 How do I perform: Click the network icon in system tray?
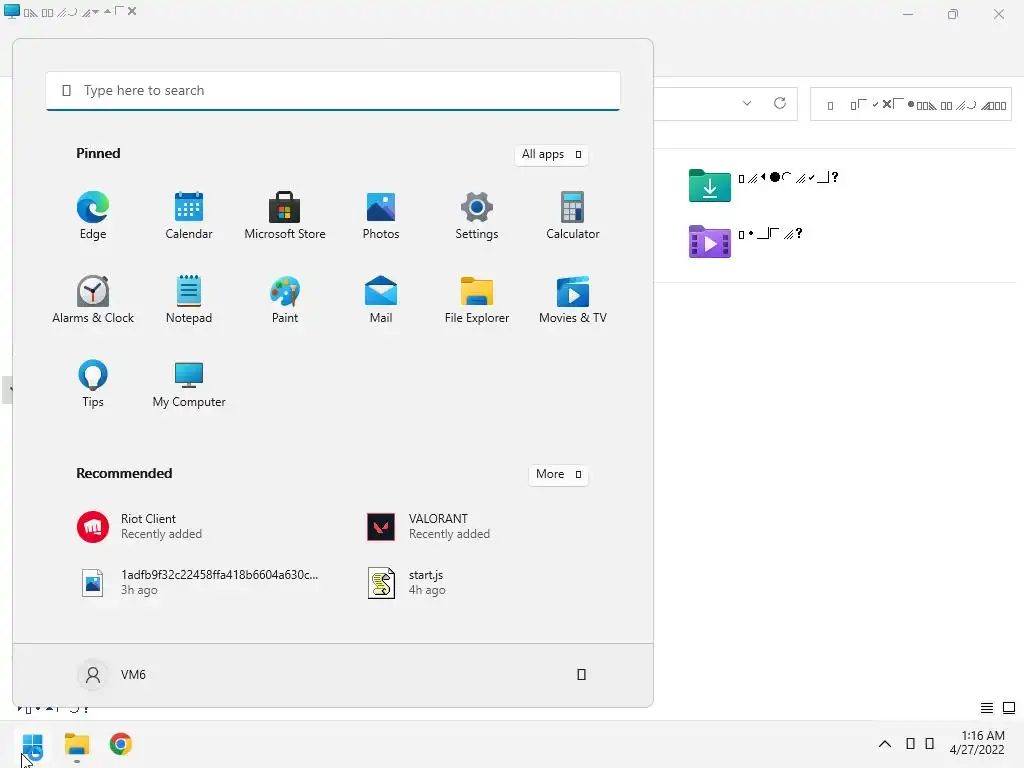point(910,744)
